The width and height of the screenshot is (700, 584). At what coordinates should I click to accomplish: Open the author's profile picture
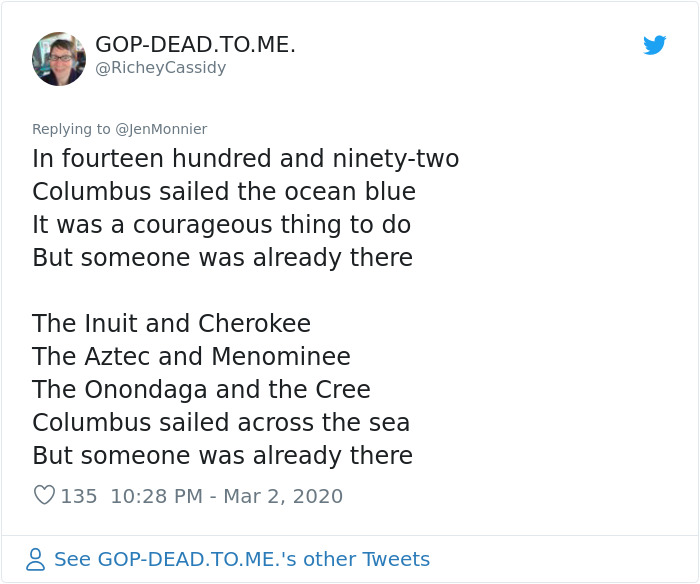click(59, 58)
